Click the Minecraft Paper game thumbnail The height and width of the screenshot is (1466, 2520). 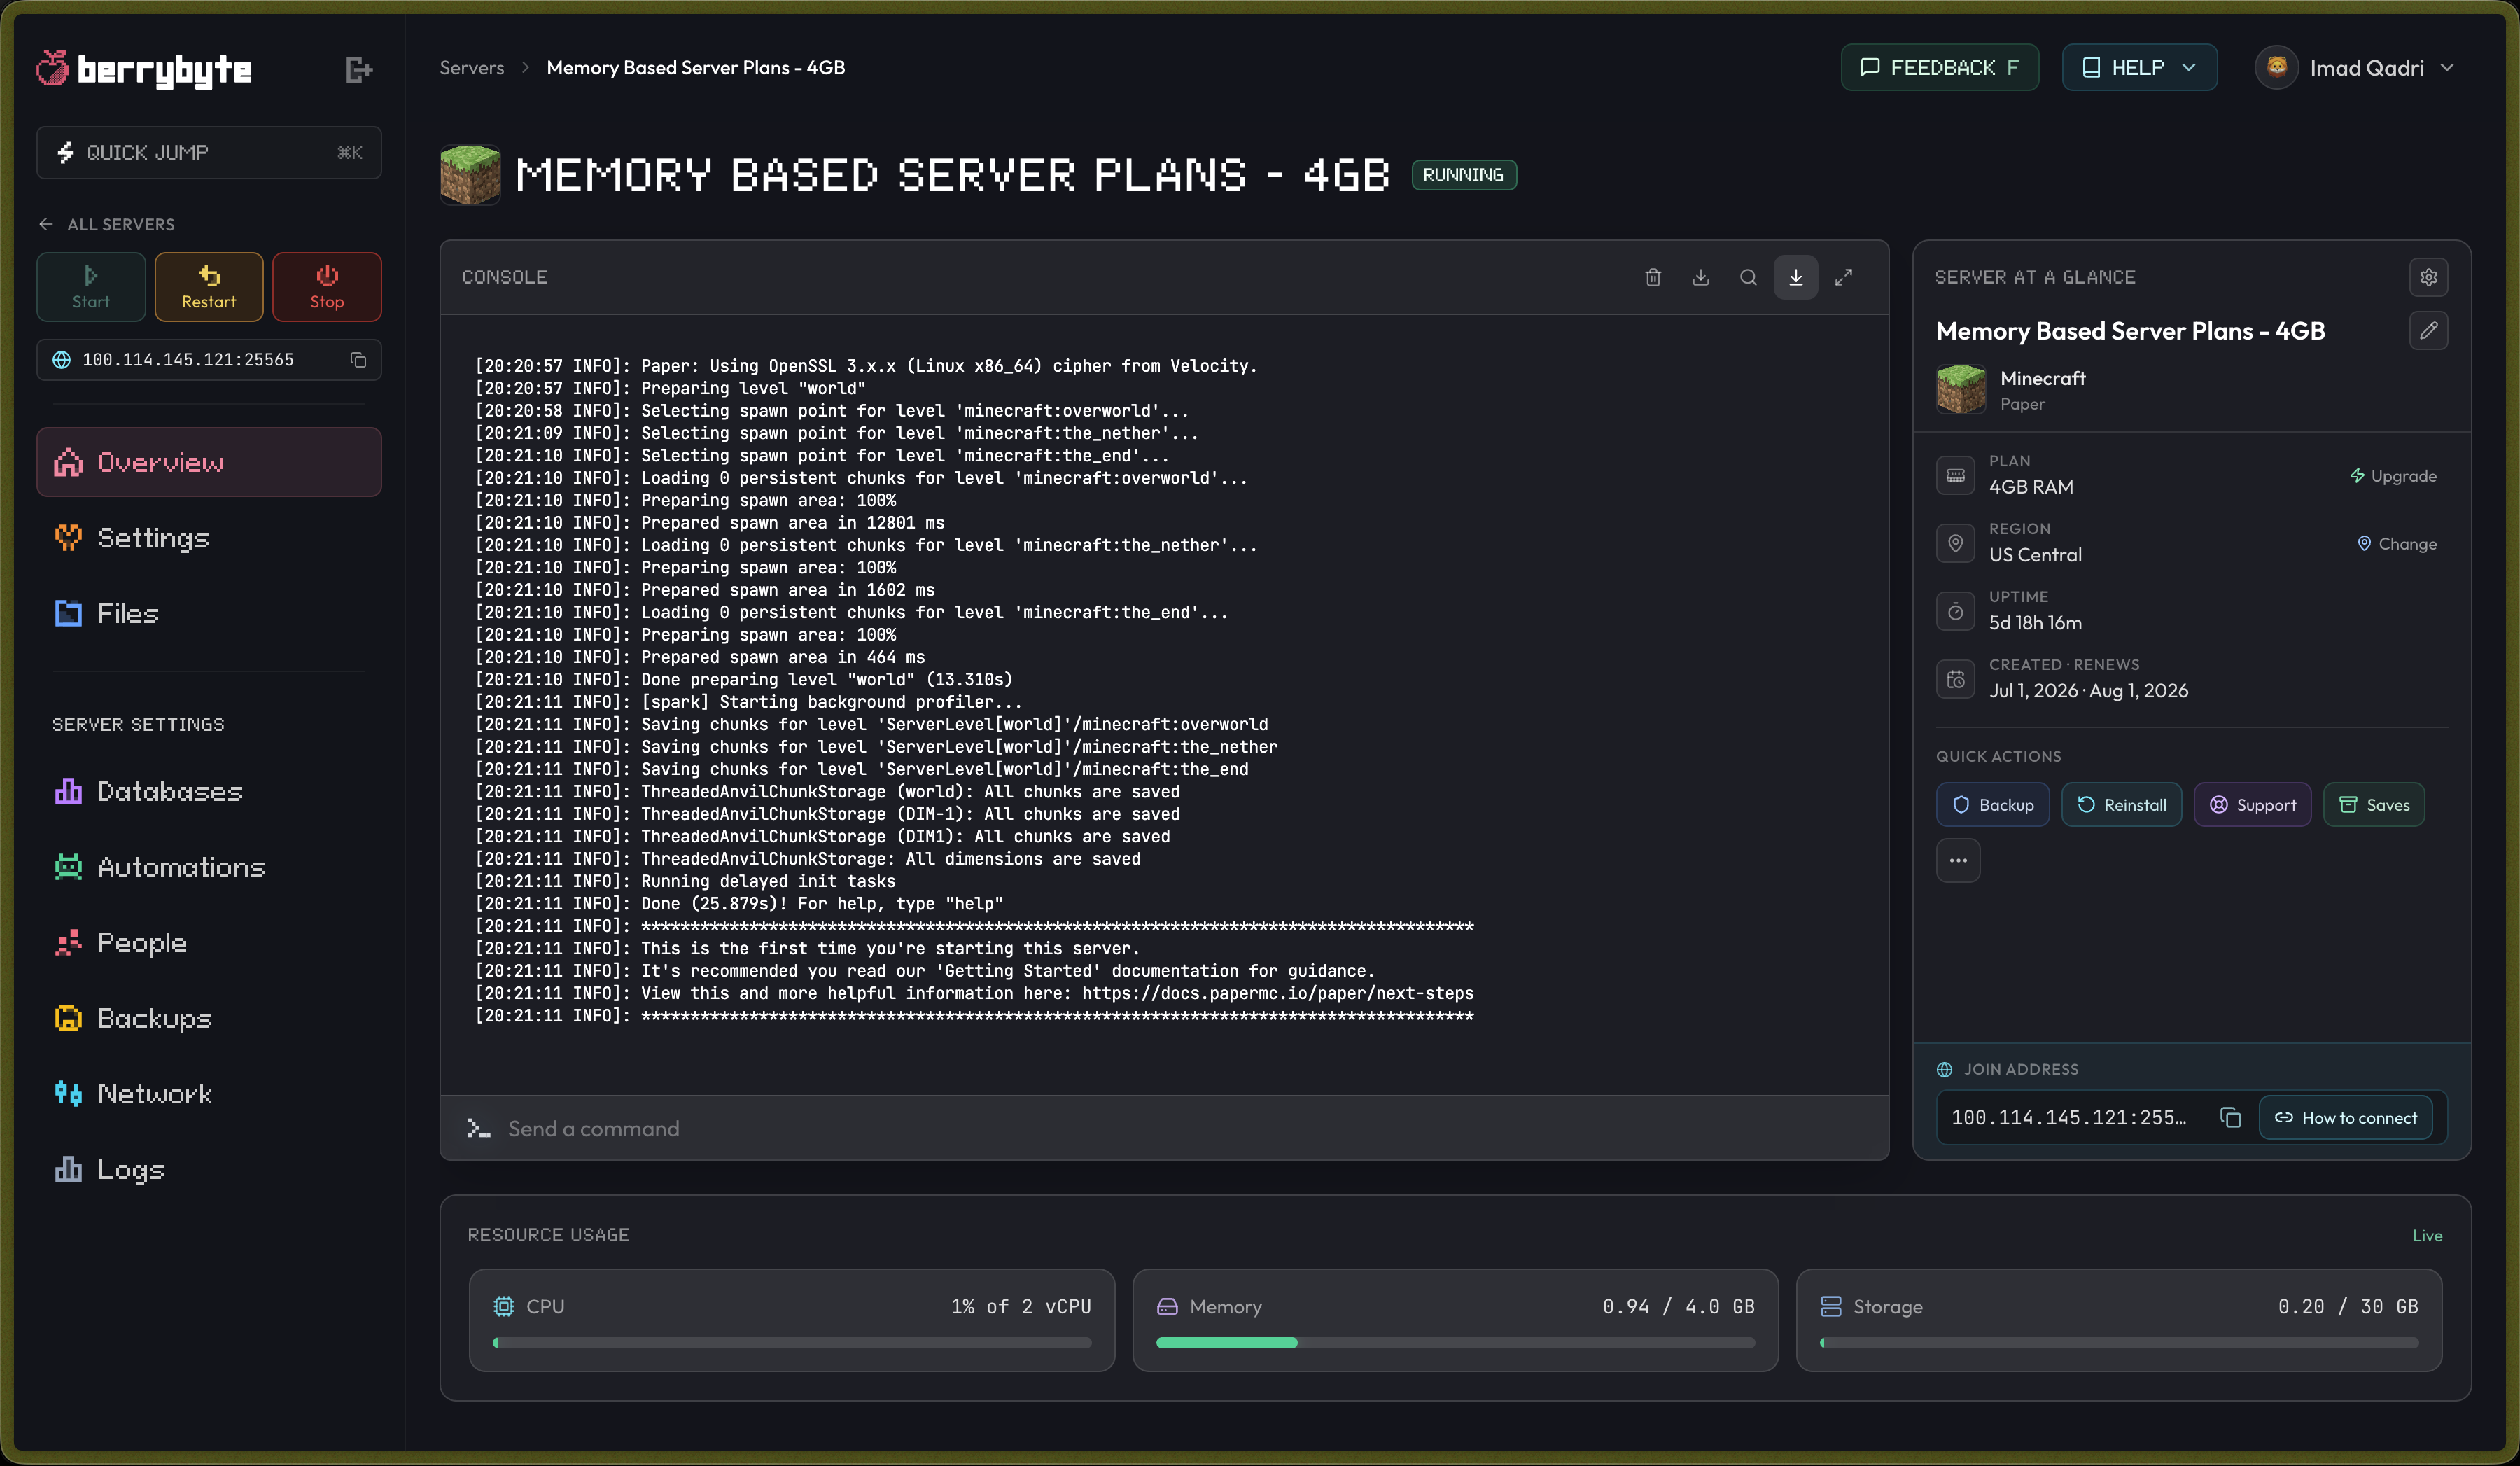pos(1960,389)
